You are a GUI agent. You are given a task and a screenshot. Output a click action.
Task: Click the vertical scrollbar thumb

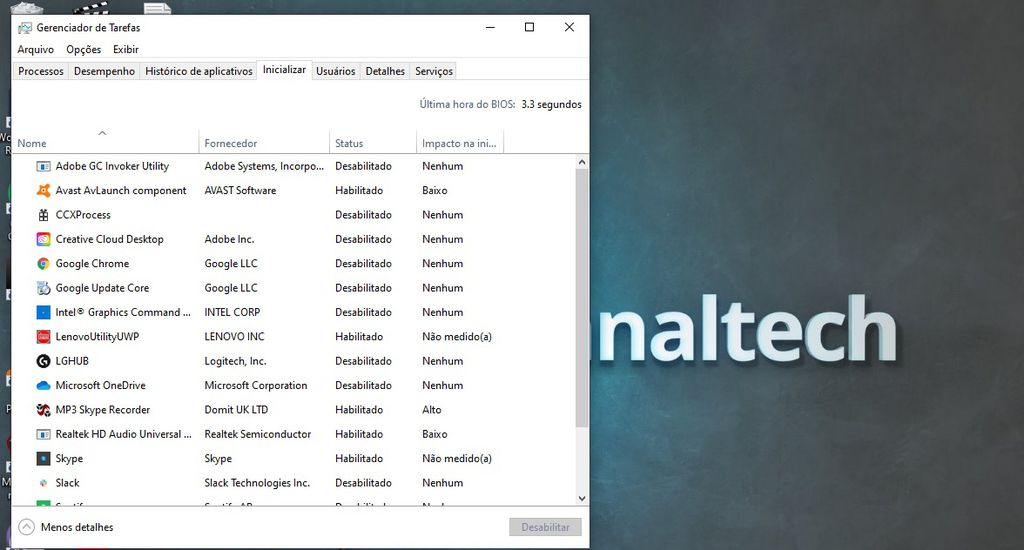coord(582,298)
